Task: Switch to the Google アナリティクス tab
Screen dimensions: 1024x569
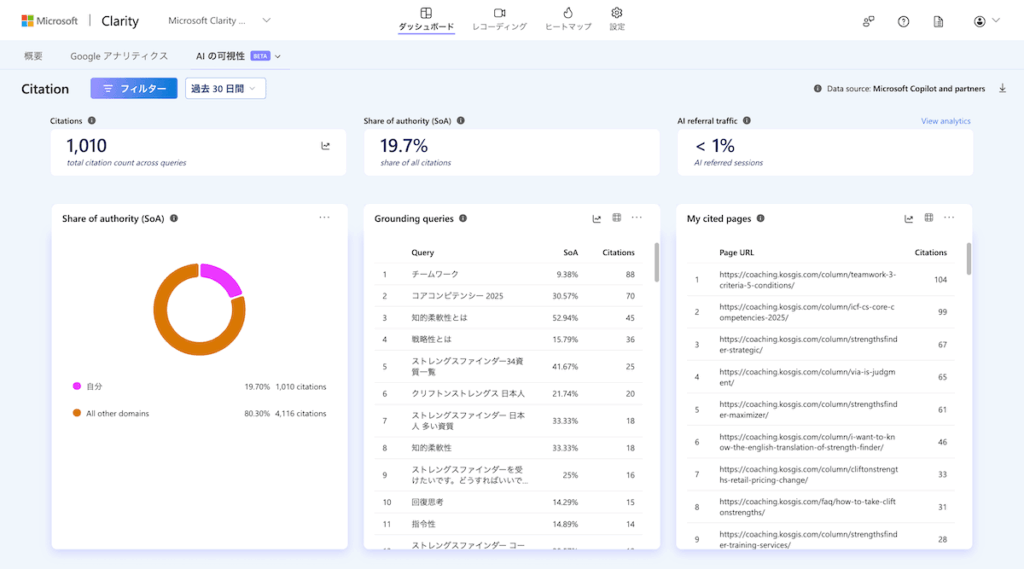Action: click(x=119, y=56)
